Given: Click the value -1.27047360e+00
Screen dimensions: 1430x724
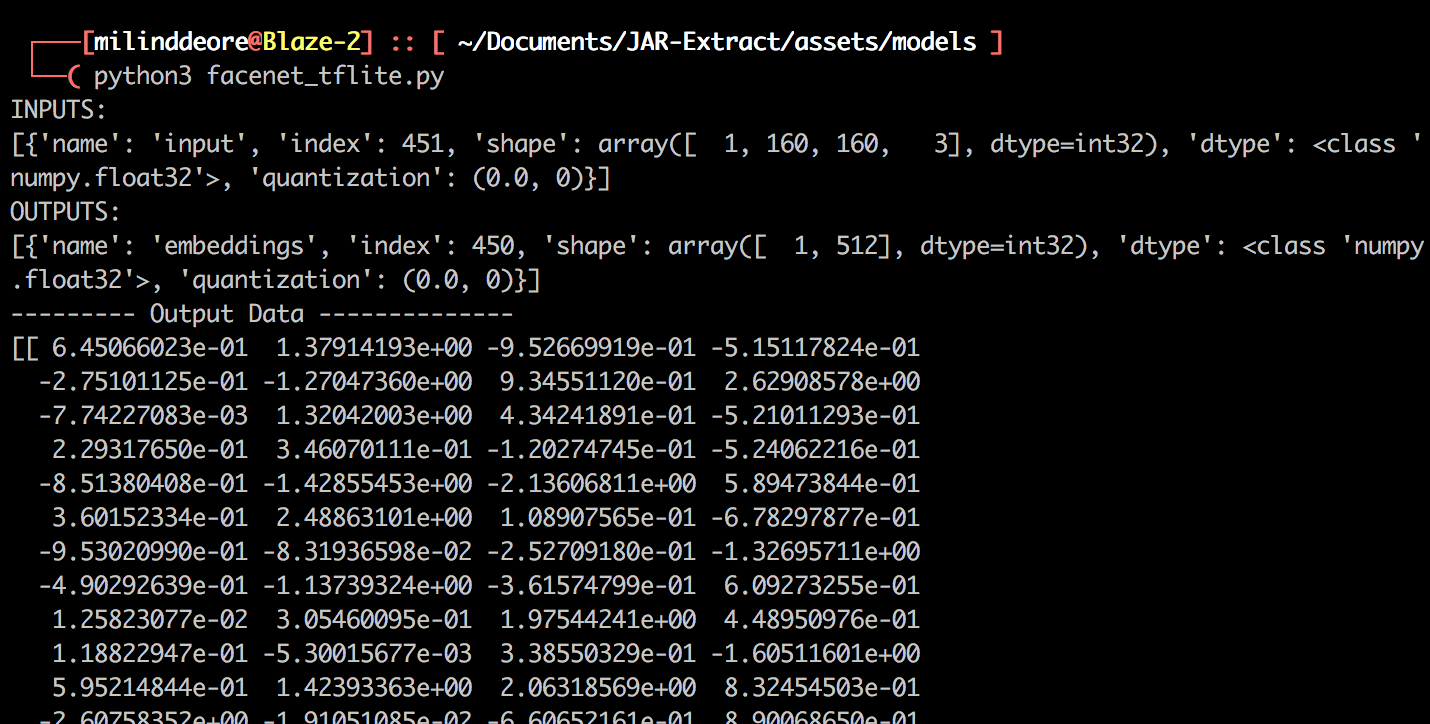Looking at the screenshot, I should click(x=367, y=382).
